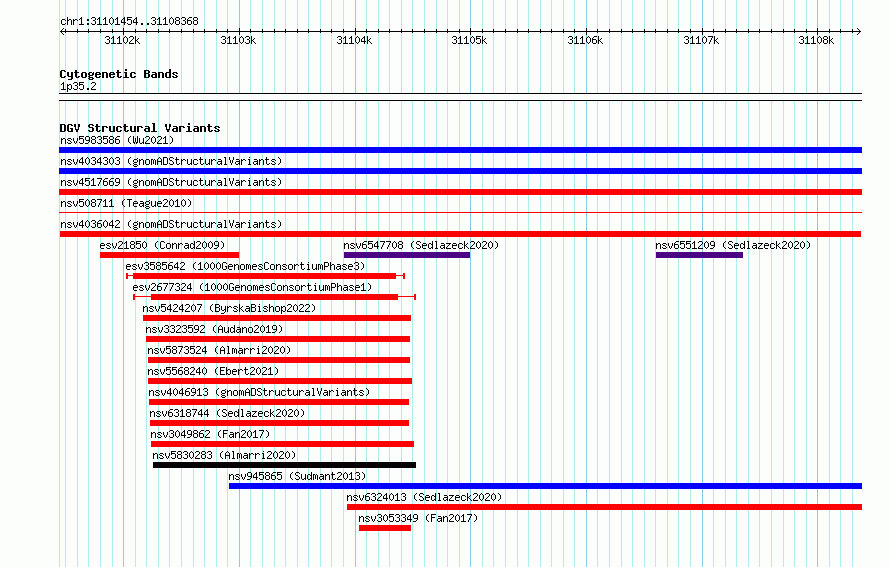Click nsv5424207 (ByrskaBishop2022) label
This screenshot has width=890, height=567.
[229, 308]
